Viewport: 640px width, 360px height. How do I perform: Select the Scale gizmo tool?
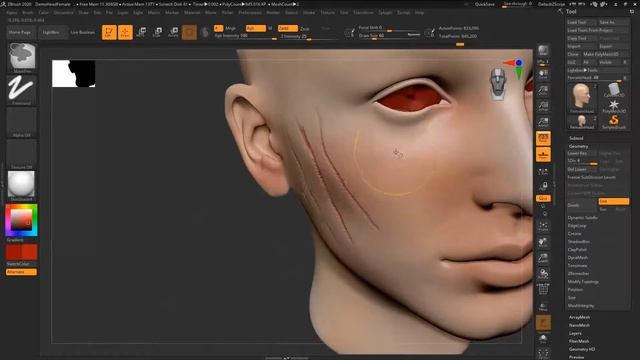[x=157, y=32]
